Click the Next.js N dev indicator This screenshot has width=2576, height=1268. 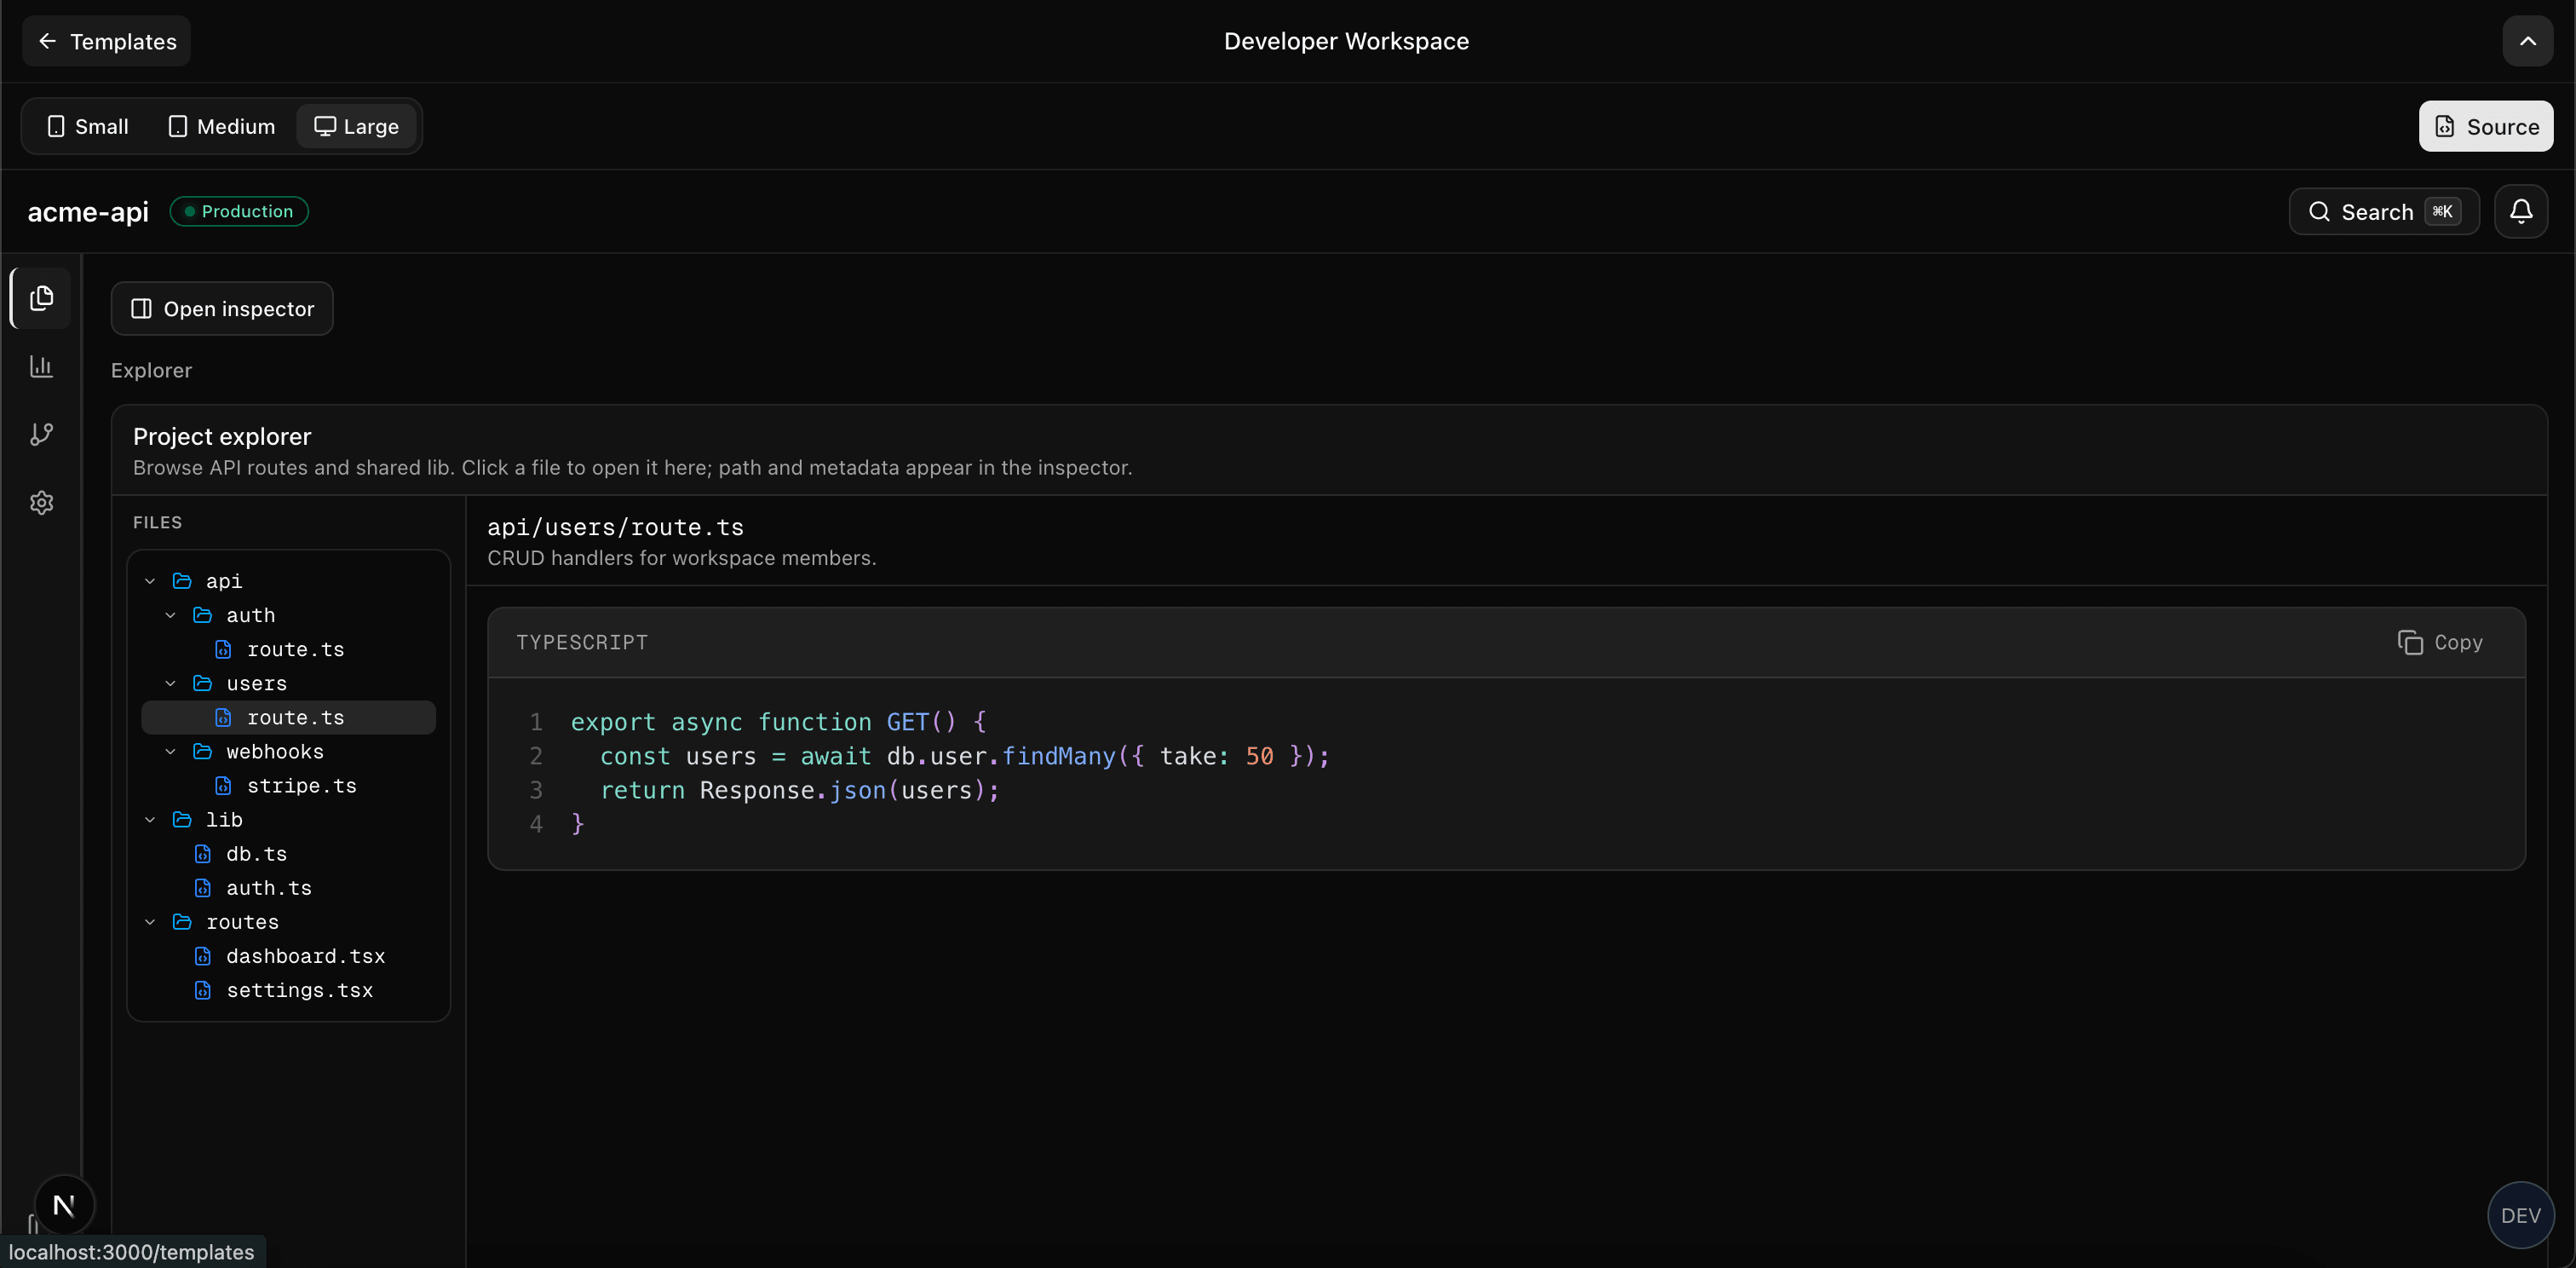tap(64, 1205)
